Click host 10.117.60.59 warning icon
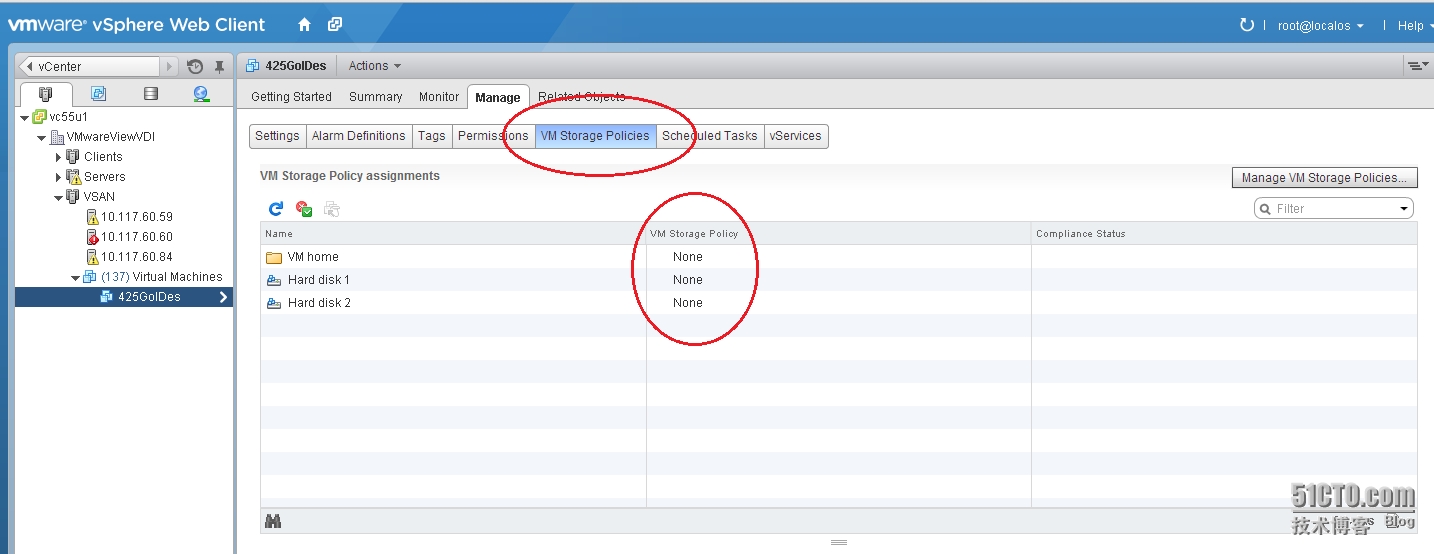The height and width of the screenshot is (554, 1434). click(92, 217)
